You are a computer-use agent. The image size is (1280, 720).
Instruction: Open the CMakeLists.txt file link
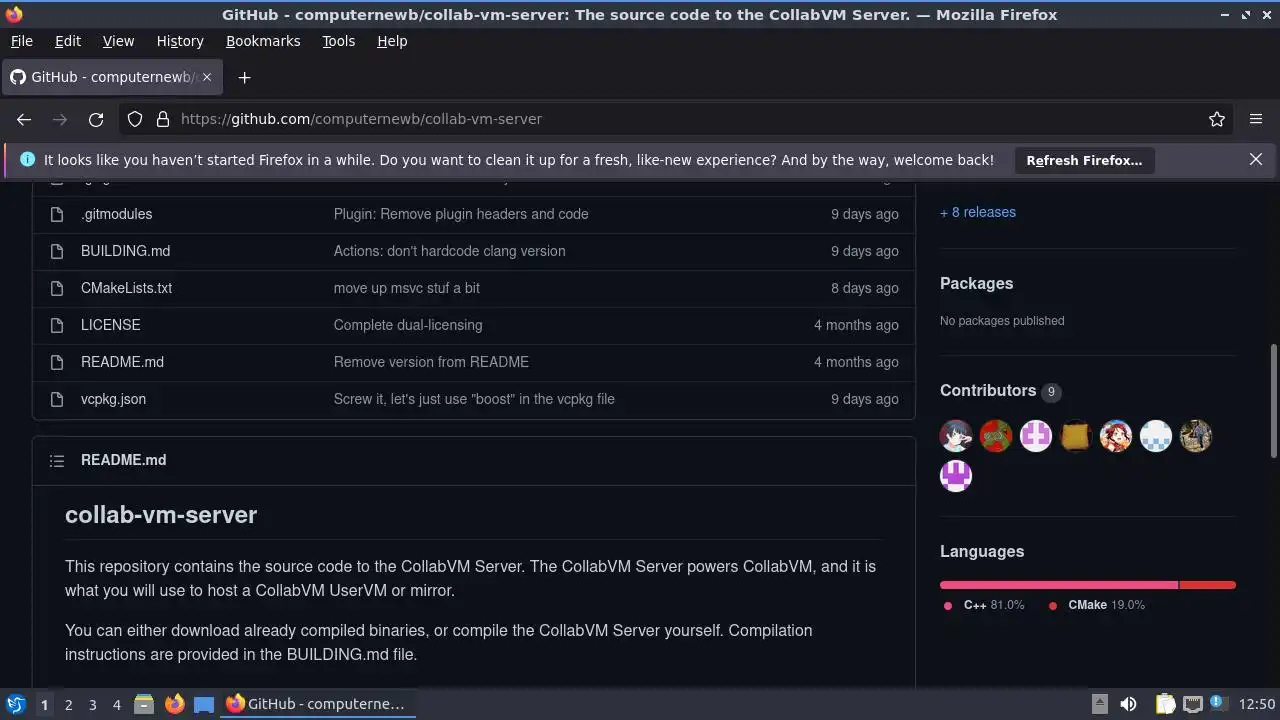point(127,288)
